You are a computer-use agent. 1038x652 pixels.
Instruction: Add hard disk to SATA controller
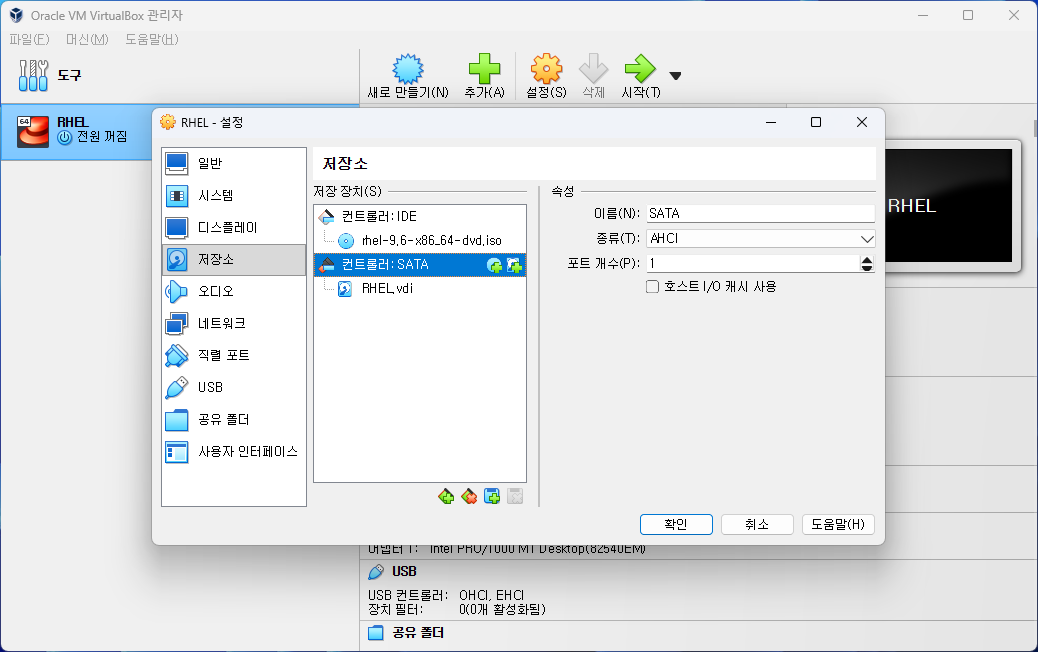tap(514, 265)
